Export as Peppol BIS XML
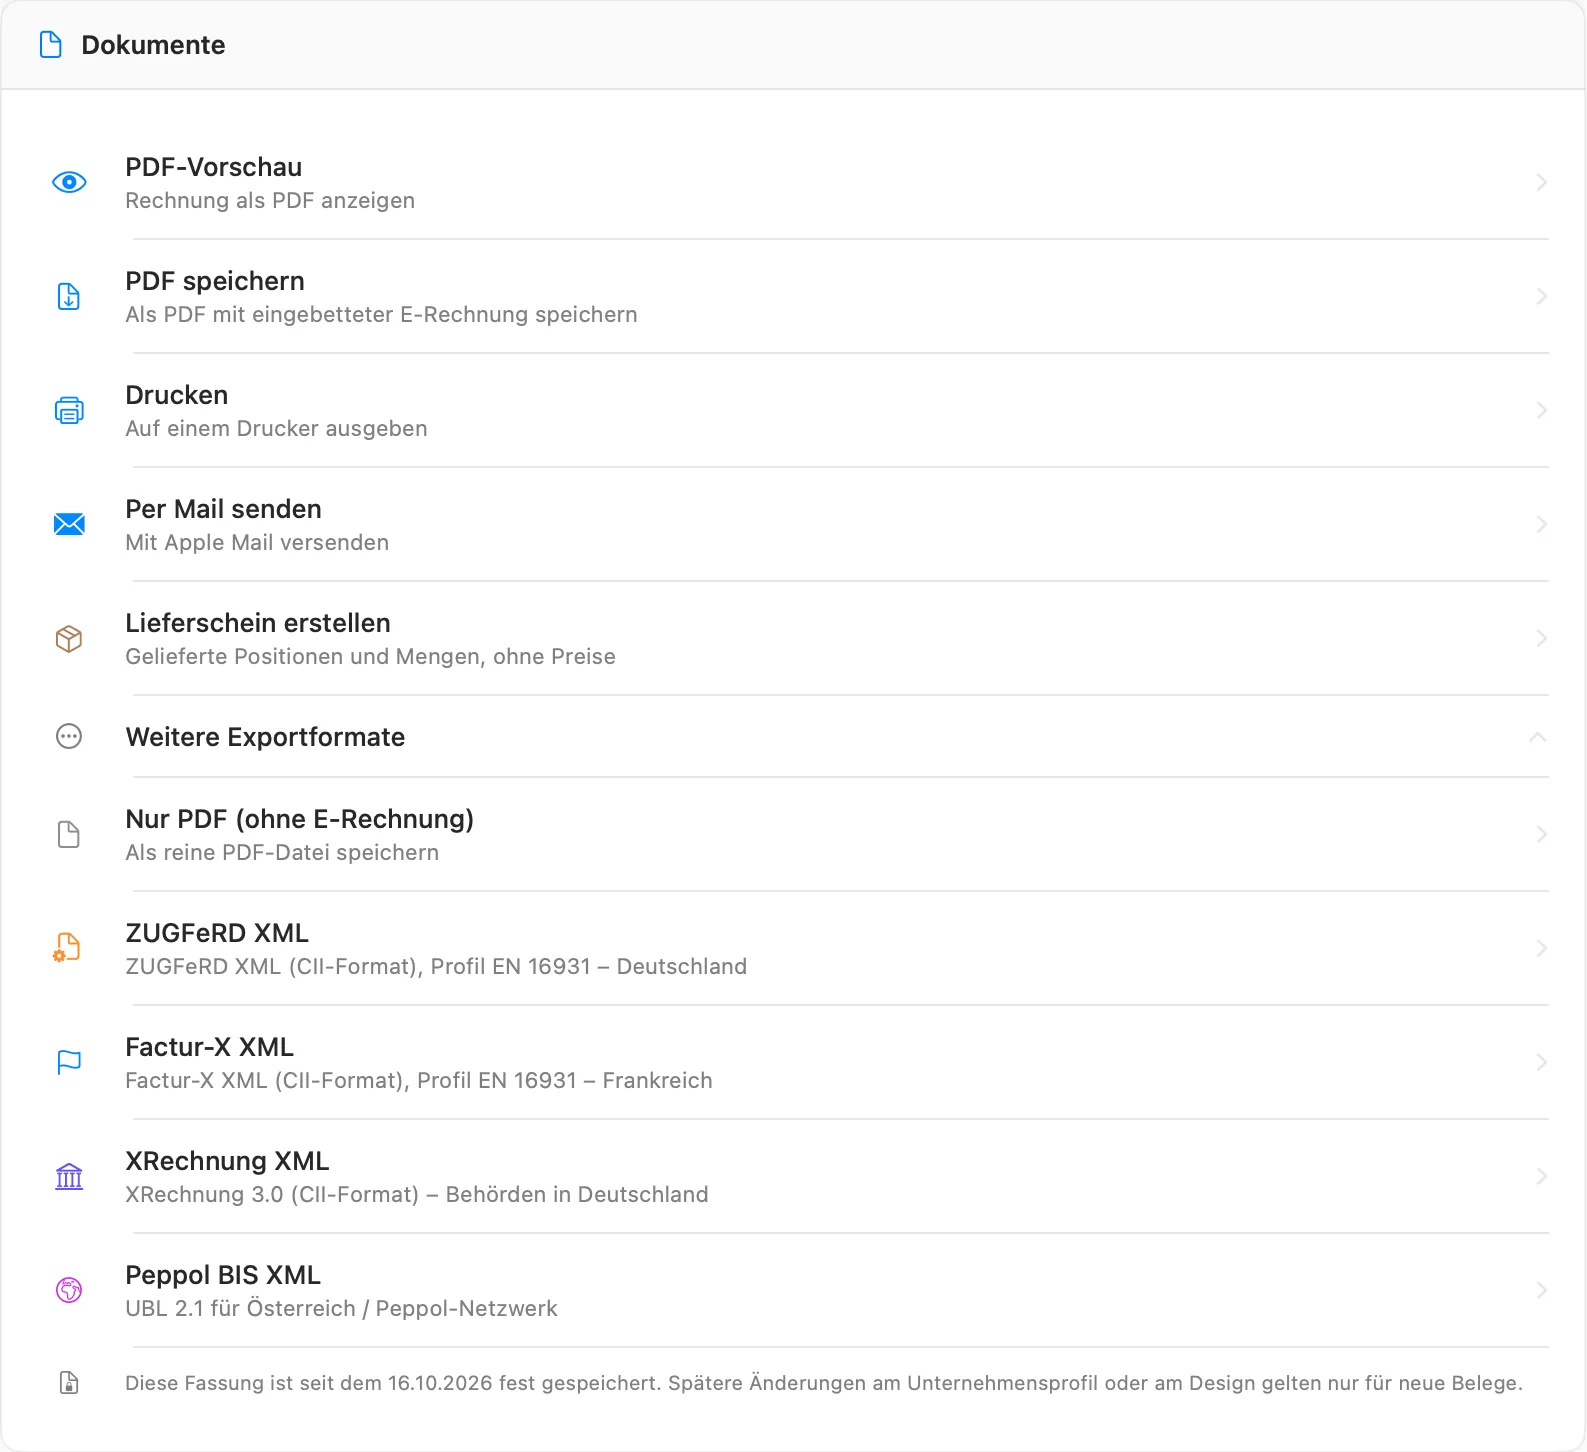This screenshot has width=1587, height=1452. tap(793, 1290)
